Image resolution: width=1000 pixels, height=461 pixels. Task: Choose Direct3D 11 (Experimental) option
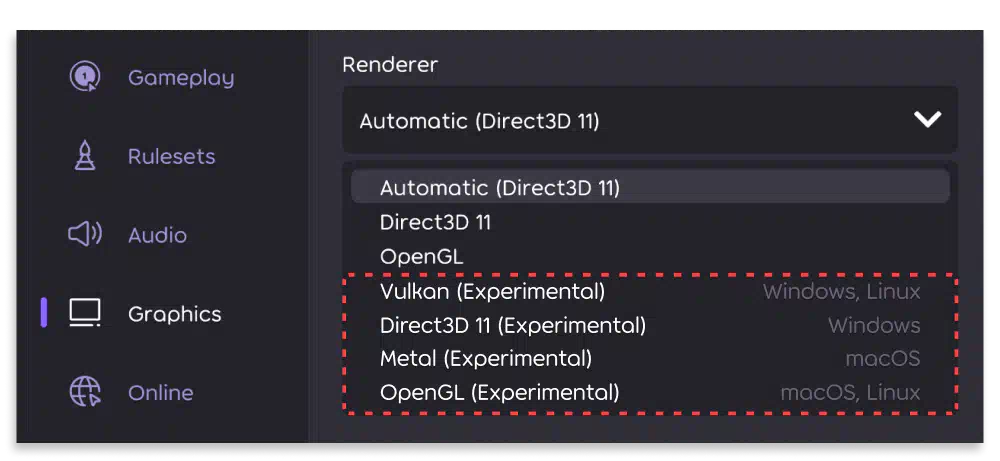[650, 326]
